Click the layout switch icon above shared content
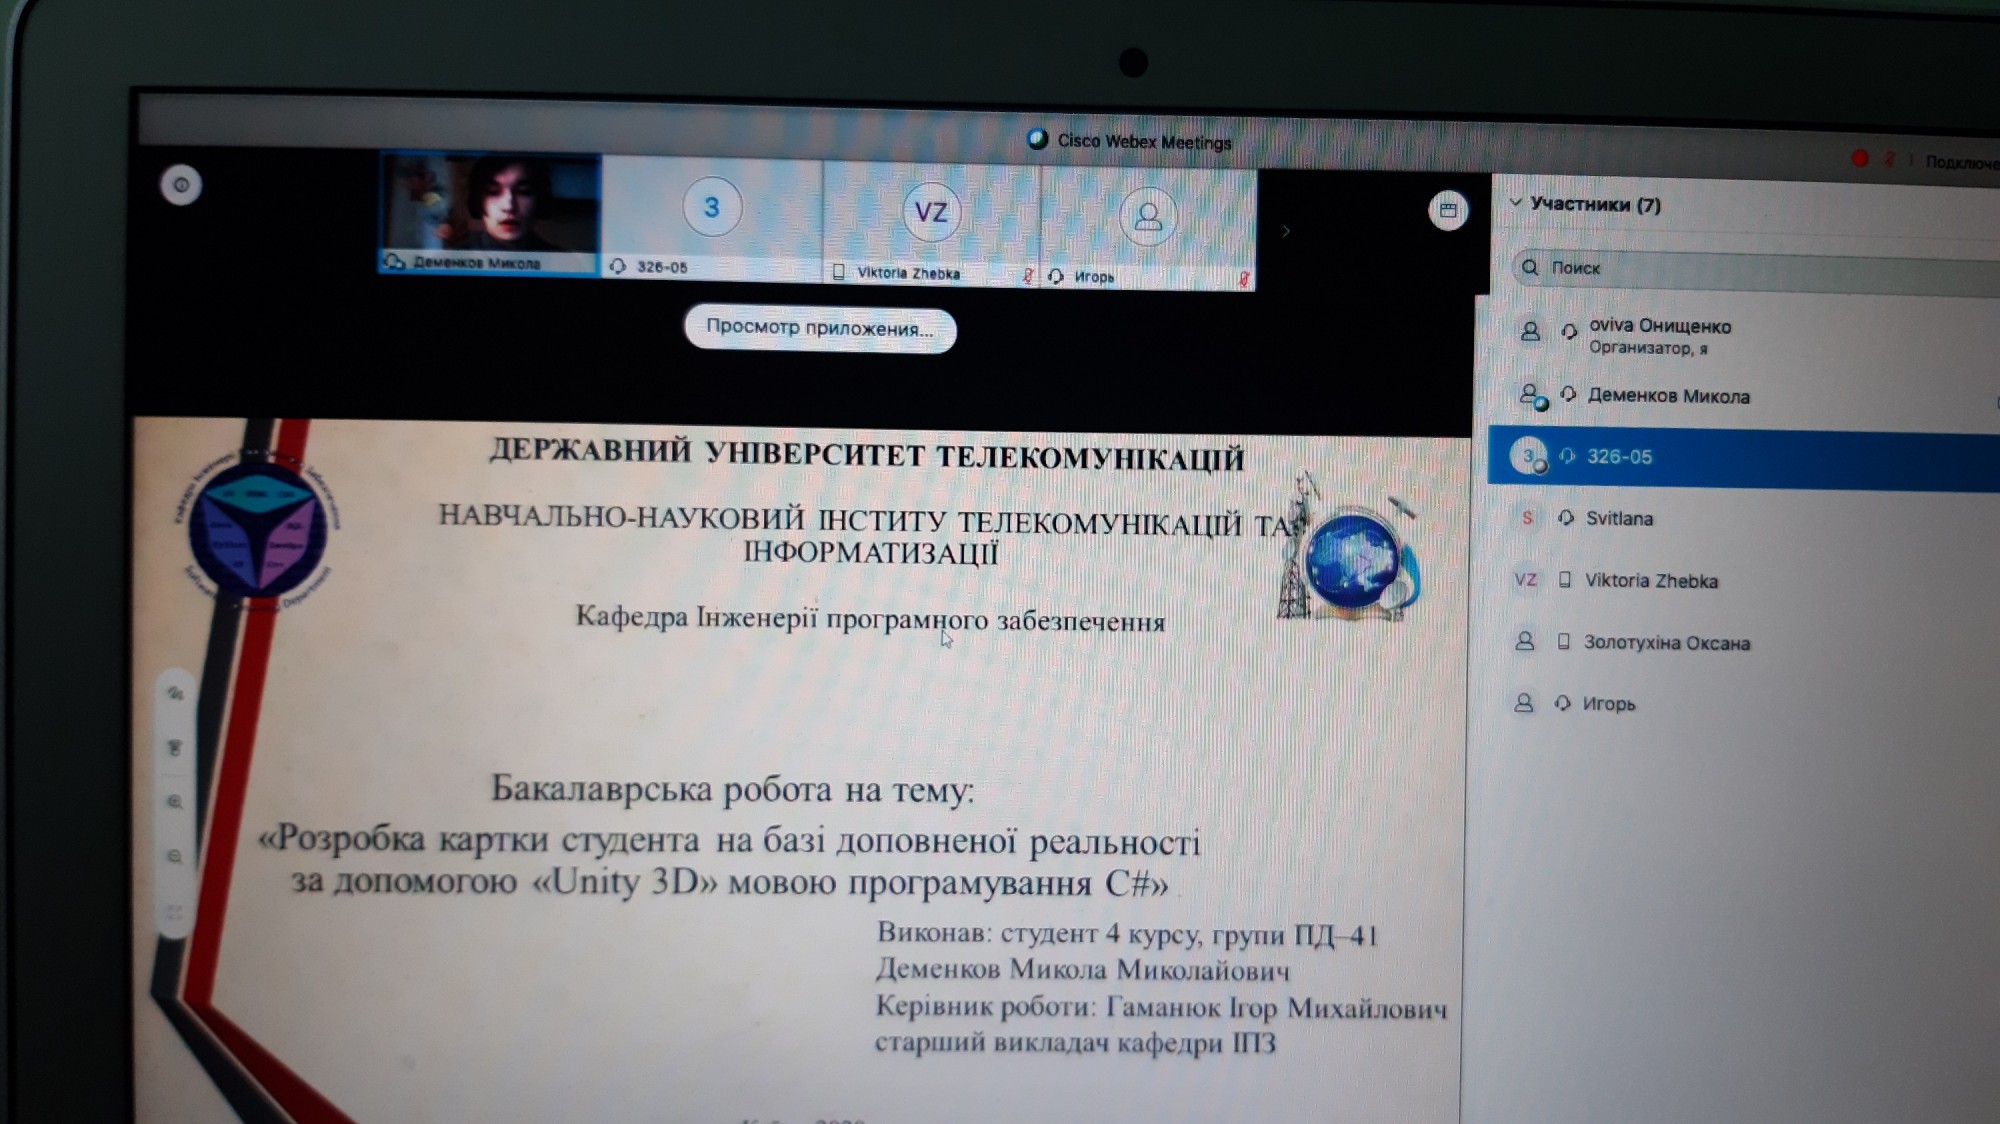2000x1124 pixels. coord(1448,210)
